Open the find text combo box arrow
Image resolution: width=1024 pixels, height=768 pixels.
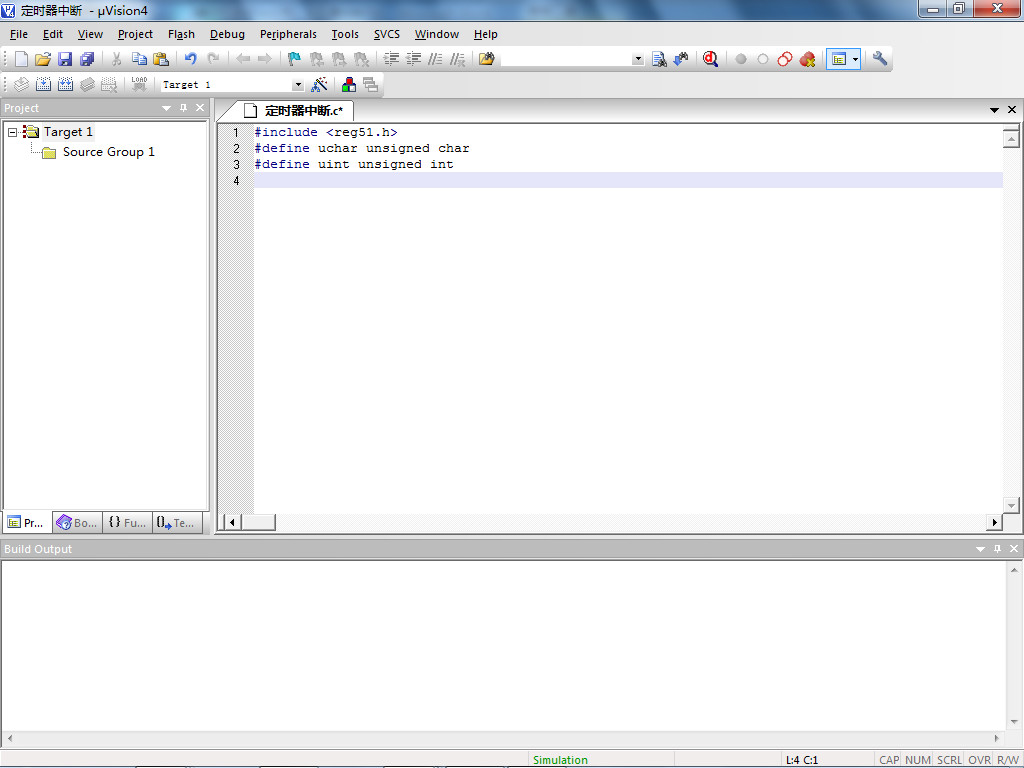[638, 59]
